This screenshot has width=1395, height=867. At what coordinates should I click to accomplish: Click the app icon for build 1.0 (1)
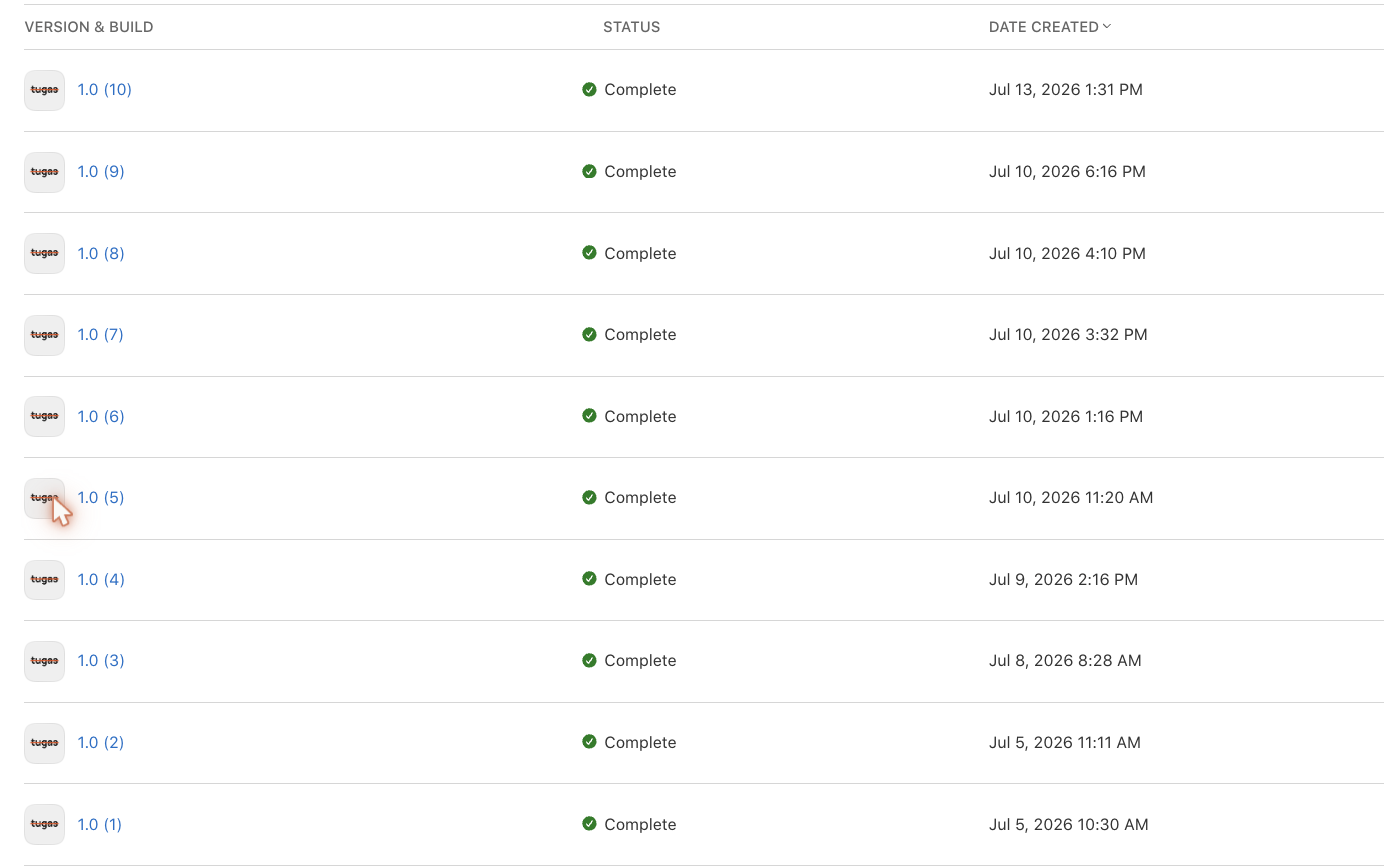click(x=44, y=825)
